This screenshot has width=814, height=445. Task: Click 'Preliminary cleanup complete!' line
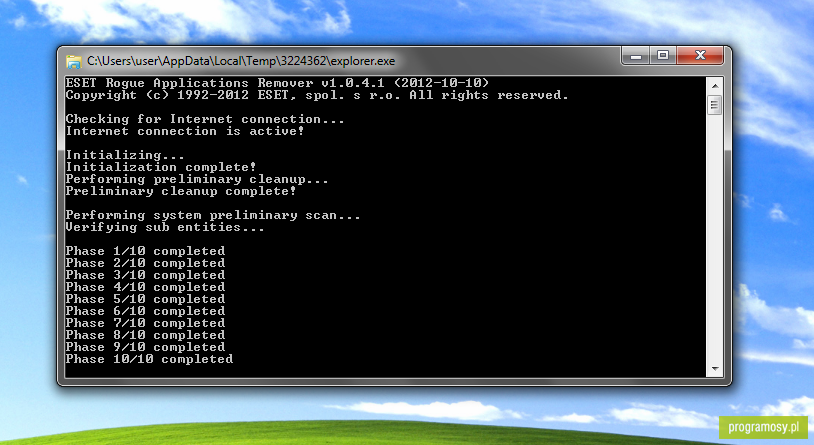click(181, 191)
